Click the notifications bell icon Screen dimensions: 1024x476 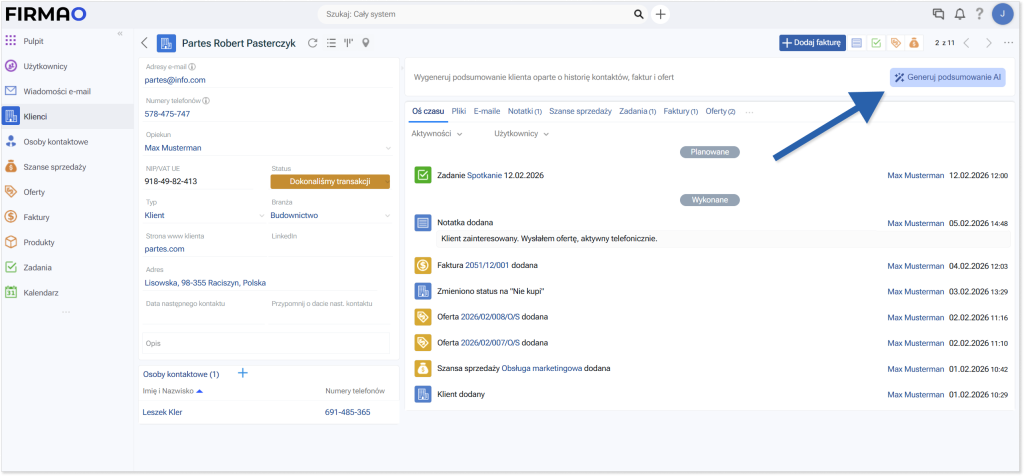(959, 14)
